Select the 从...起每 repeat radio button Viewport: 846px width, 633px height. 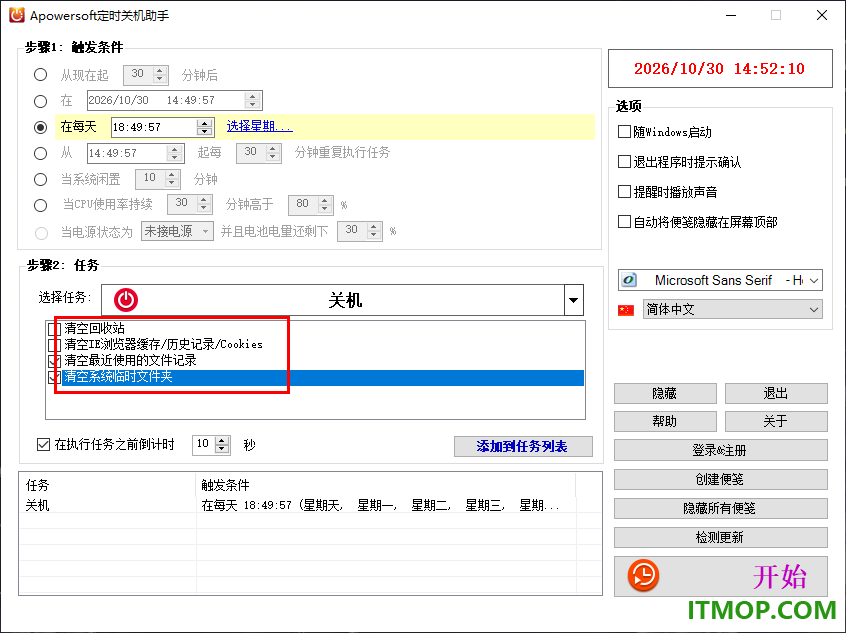[x=40, y=153]
